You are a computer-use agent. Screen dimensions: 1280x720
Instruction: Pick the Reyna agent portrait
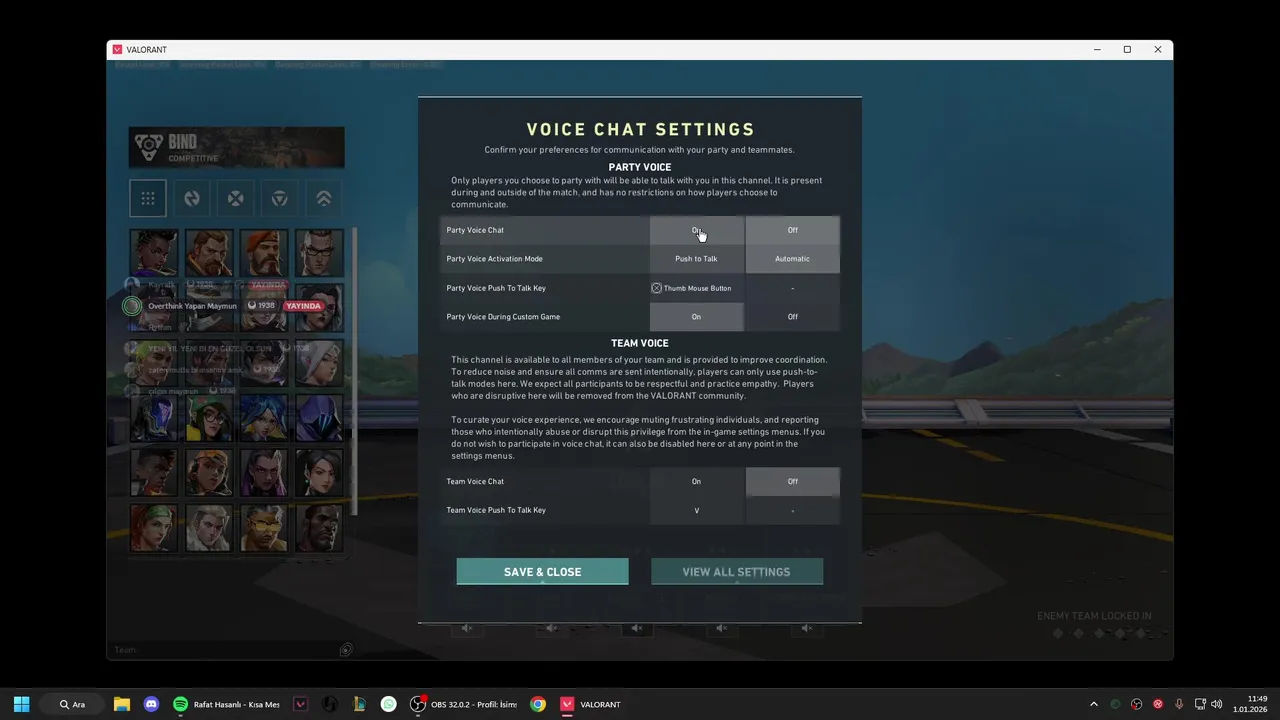click(264, 473)
